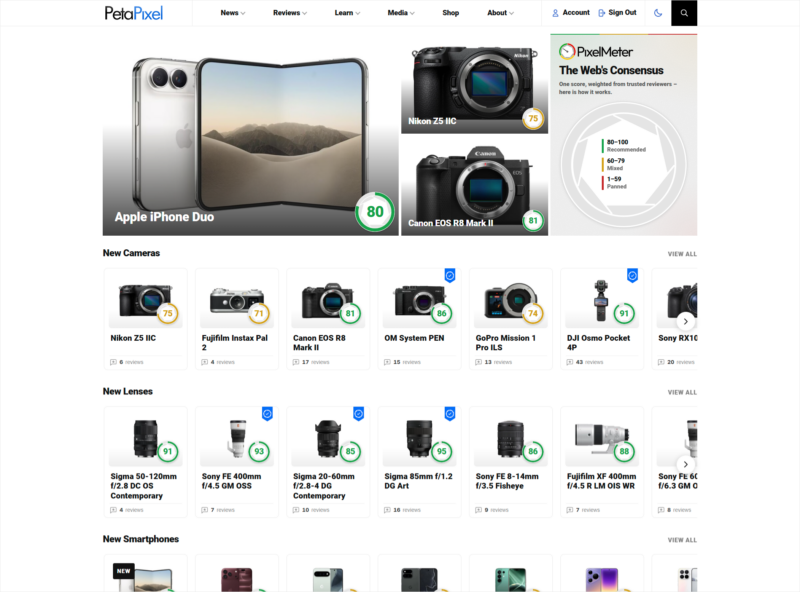Open Canon EOS R8 Mark II featured tile
The width and height of the screenshot is (800, 592).
(x=474, y=186)
